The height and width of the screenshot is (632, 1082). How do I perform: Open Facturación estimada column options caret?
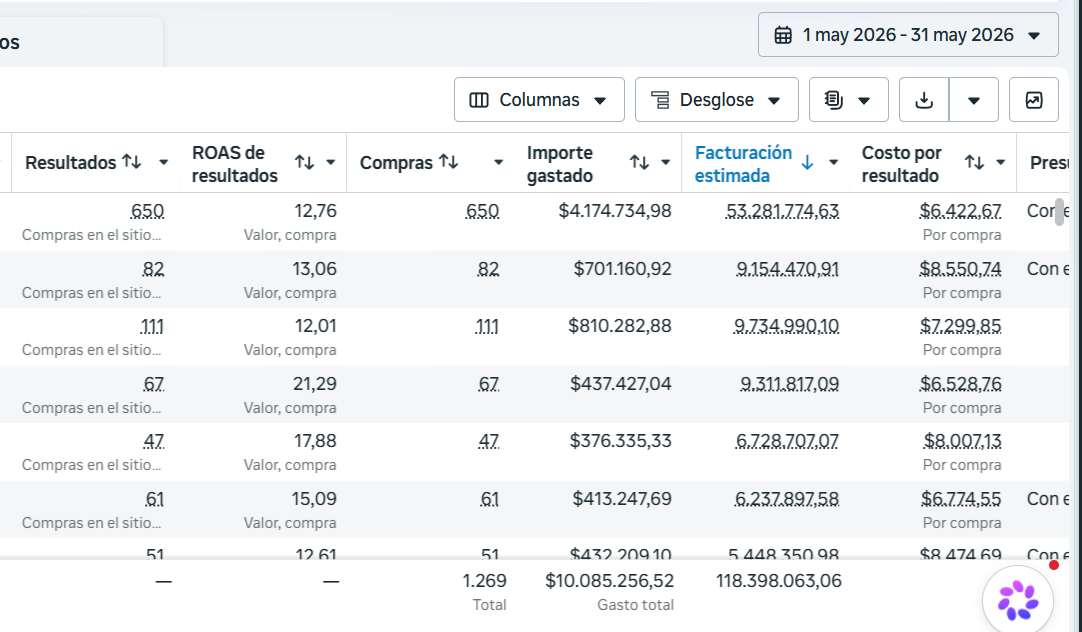tap(834, 163)
